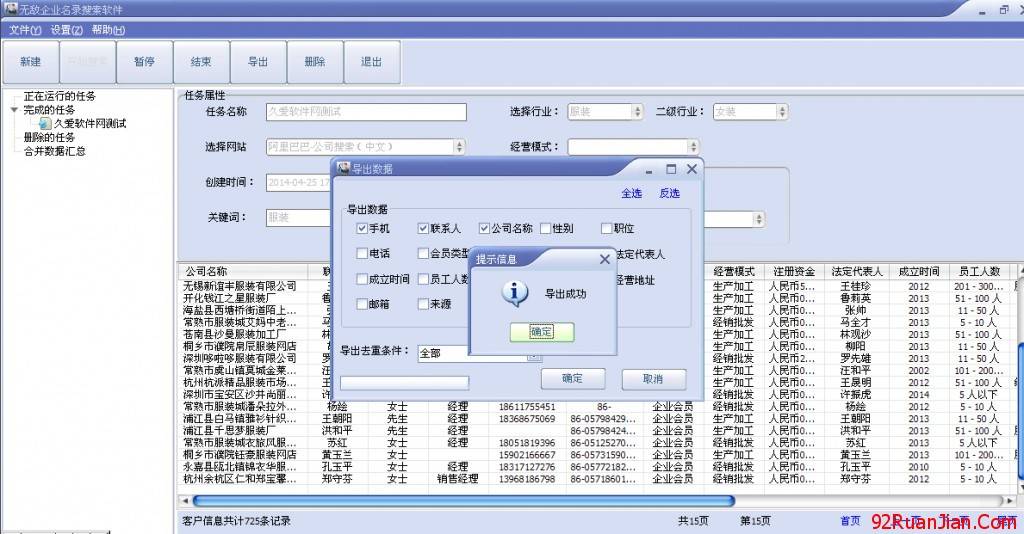Open the 二级行业 dropdown

tap(782, 112)
